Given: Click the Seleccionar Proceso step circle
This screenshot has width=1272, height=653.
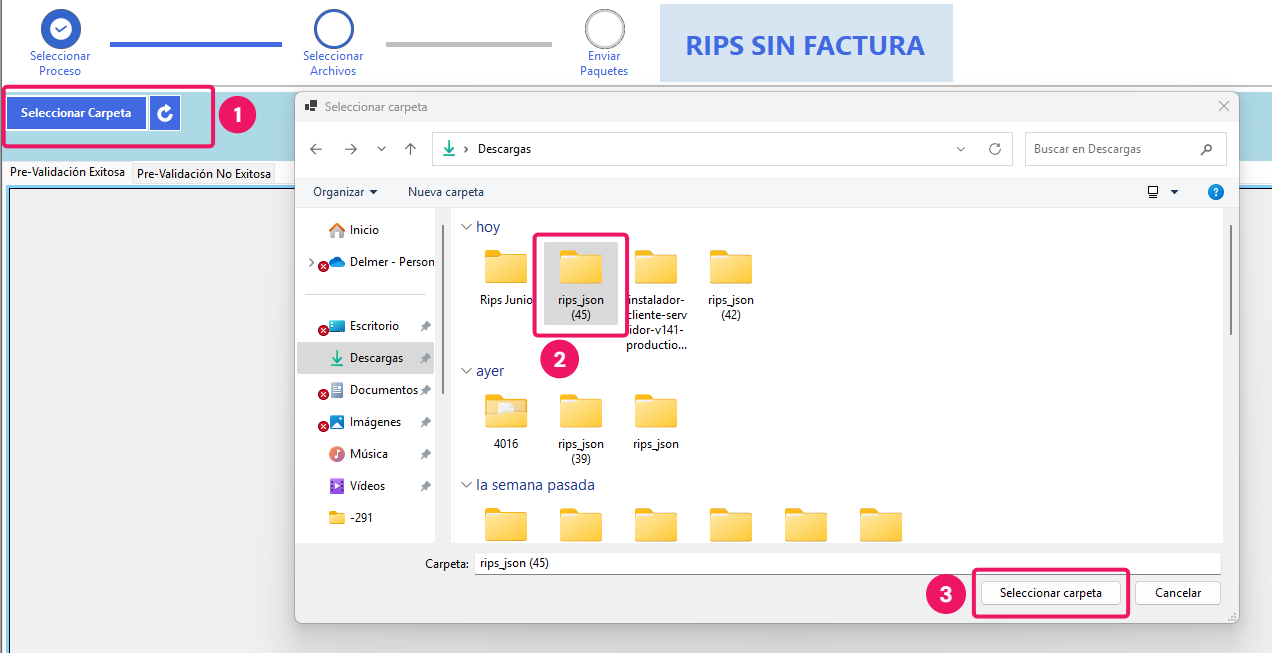Looking at the screenshot, I should 60,29.
